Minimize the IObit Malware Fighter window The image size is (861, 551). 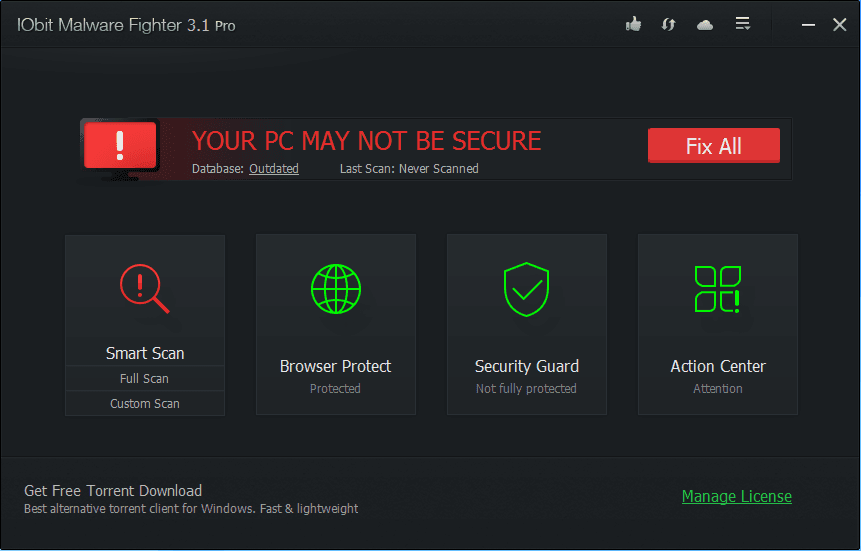pos(808,25)
